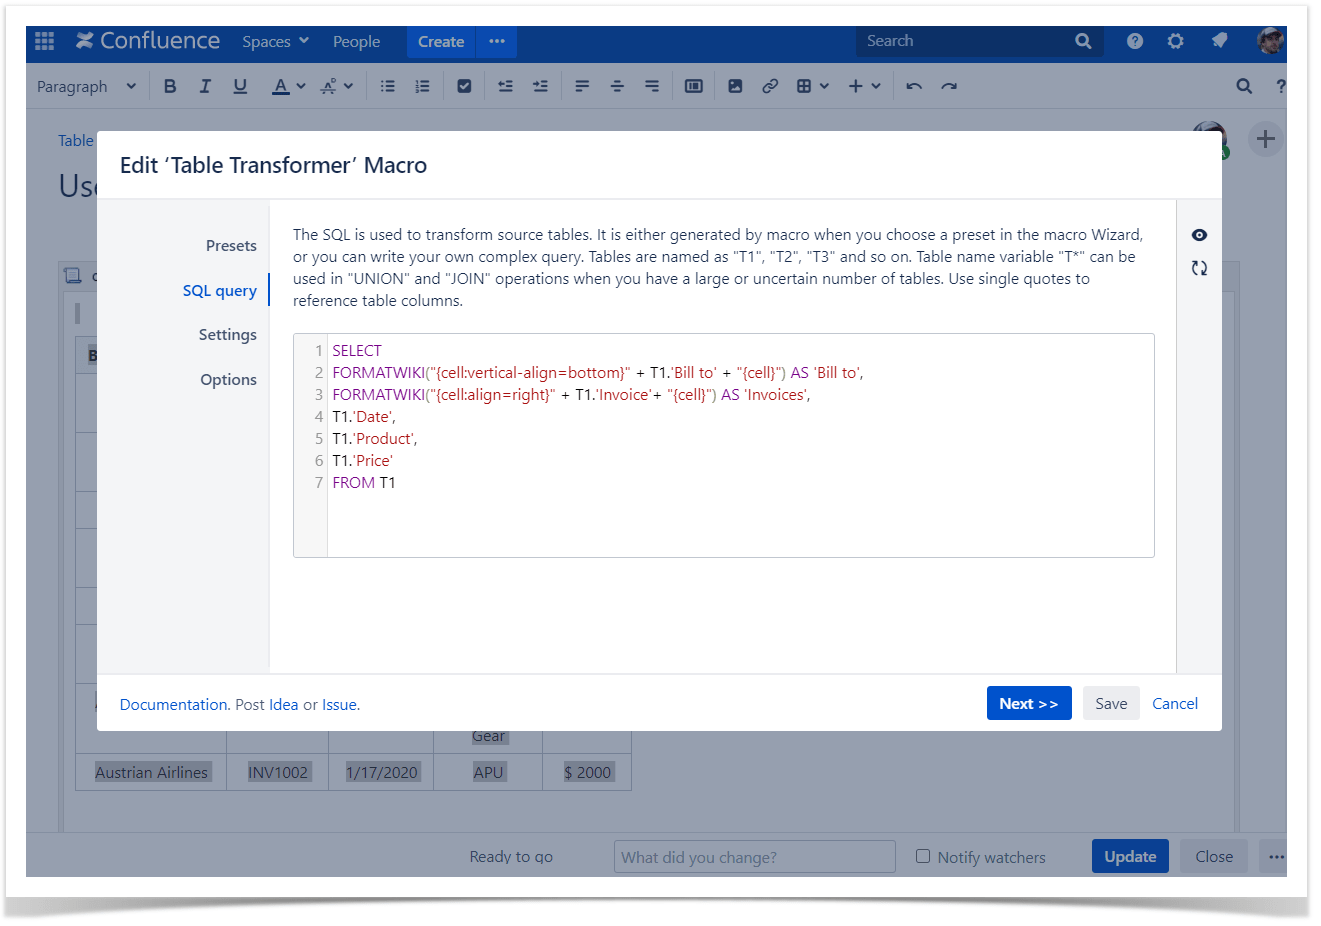Open the more formatting dropdown

(x=337, y=86)
